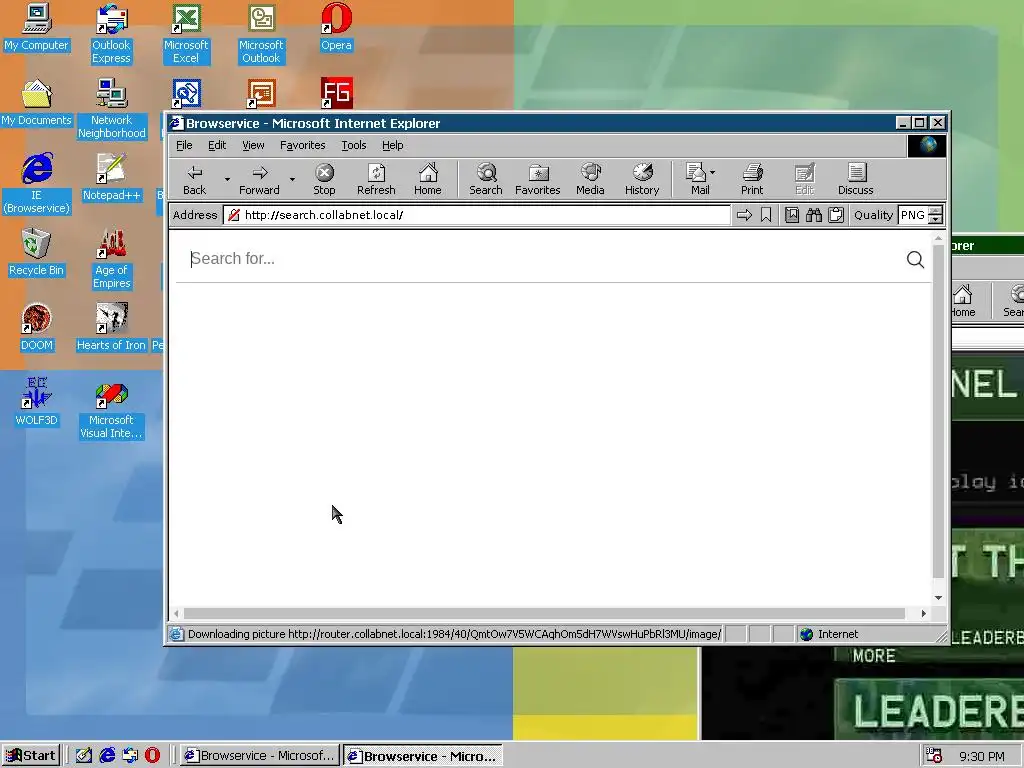Open the View menu
The height and width of the screenshot is (768, 1024).
tap(253, 145)
